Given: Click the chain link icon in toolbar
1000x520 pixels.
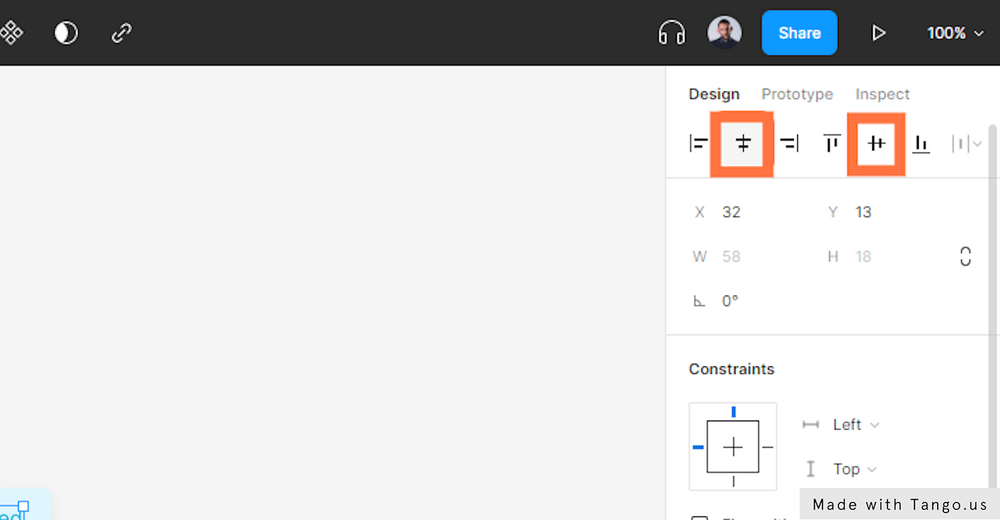Looking at the screenshot, I should point(122,33).
